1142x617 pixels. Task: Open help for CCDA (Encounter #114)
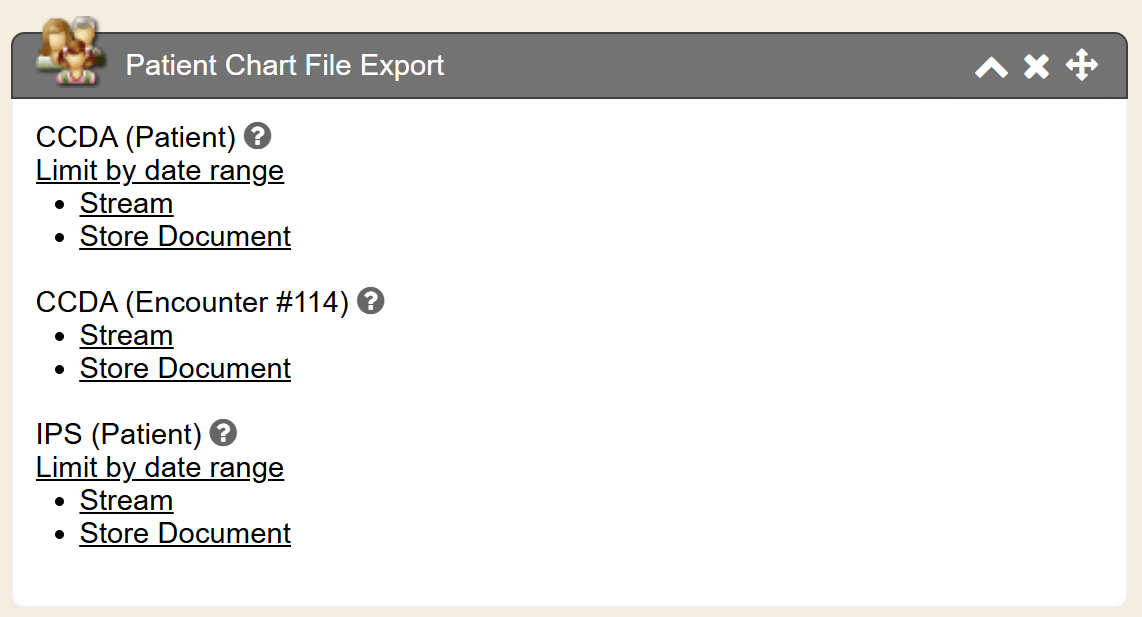371,301
